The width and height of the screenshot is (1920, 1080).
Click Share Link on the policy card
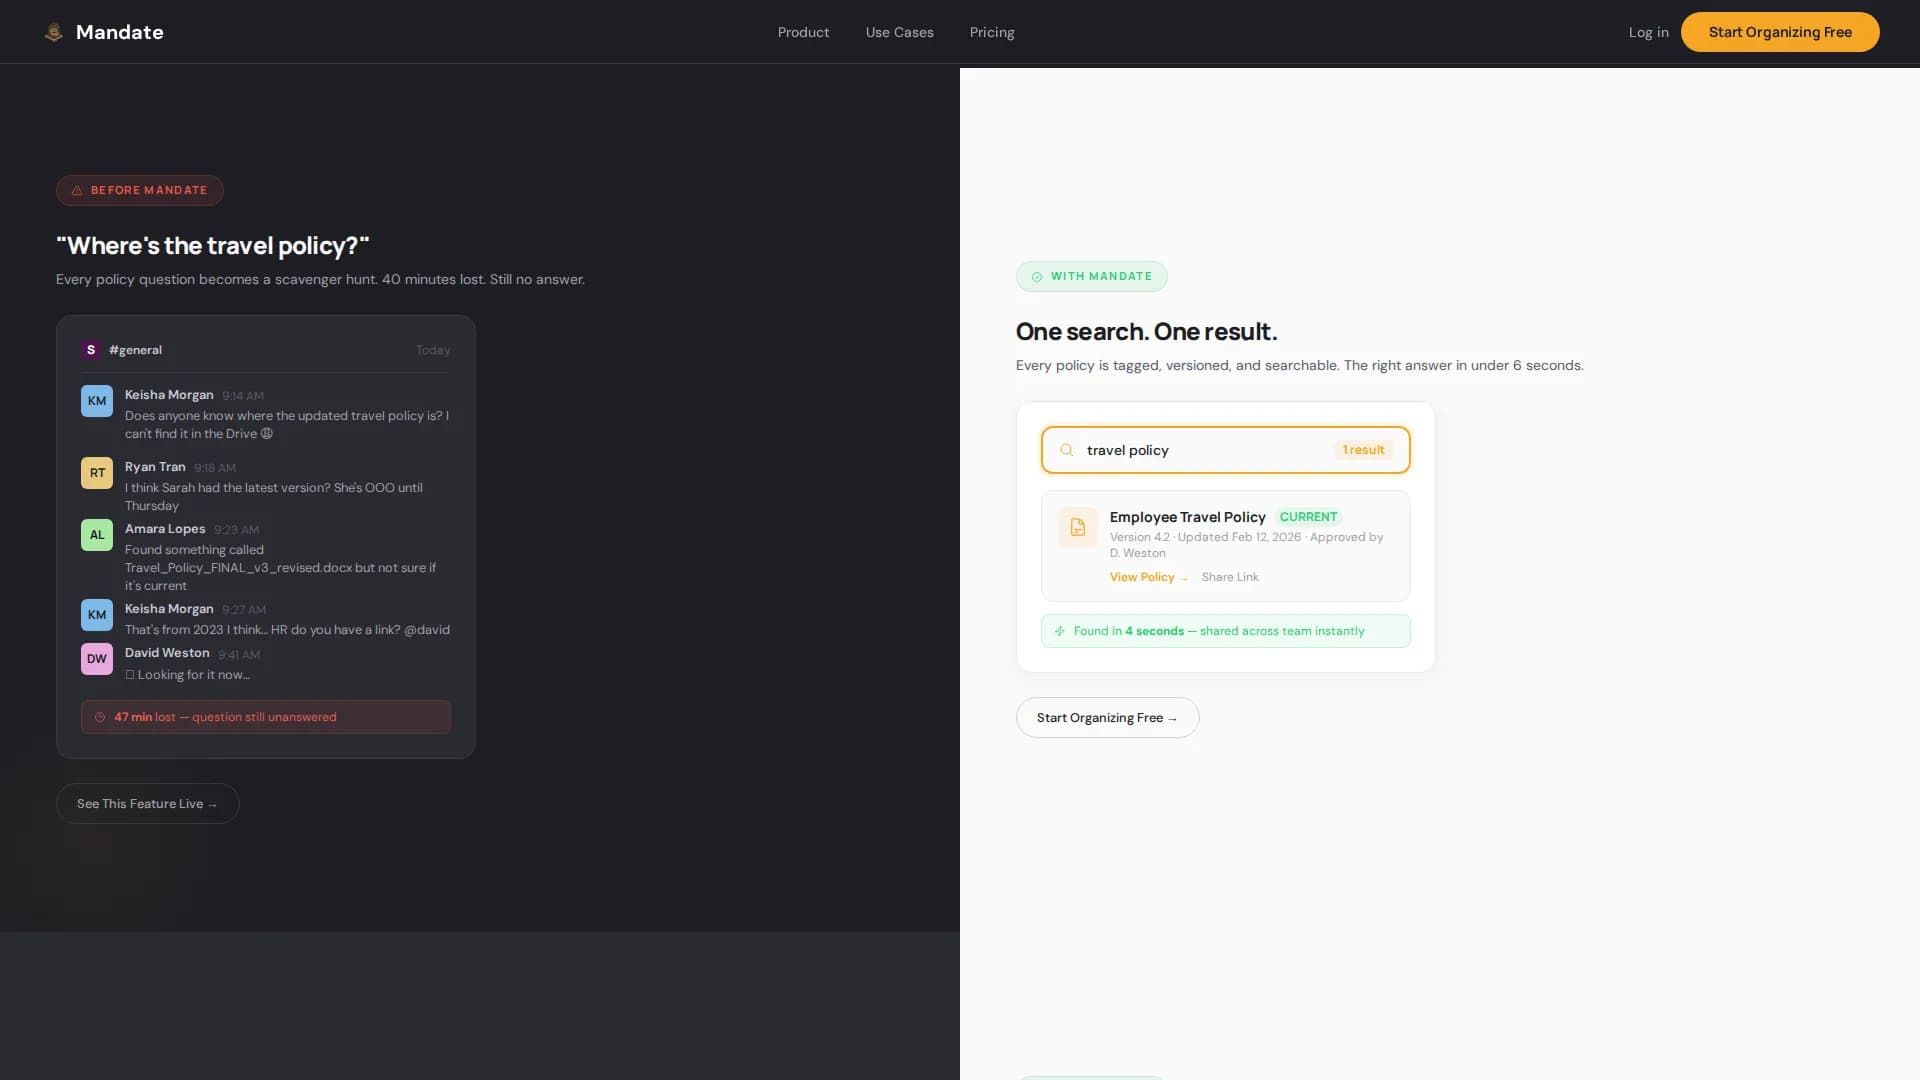coord(1230,577)
